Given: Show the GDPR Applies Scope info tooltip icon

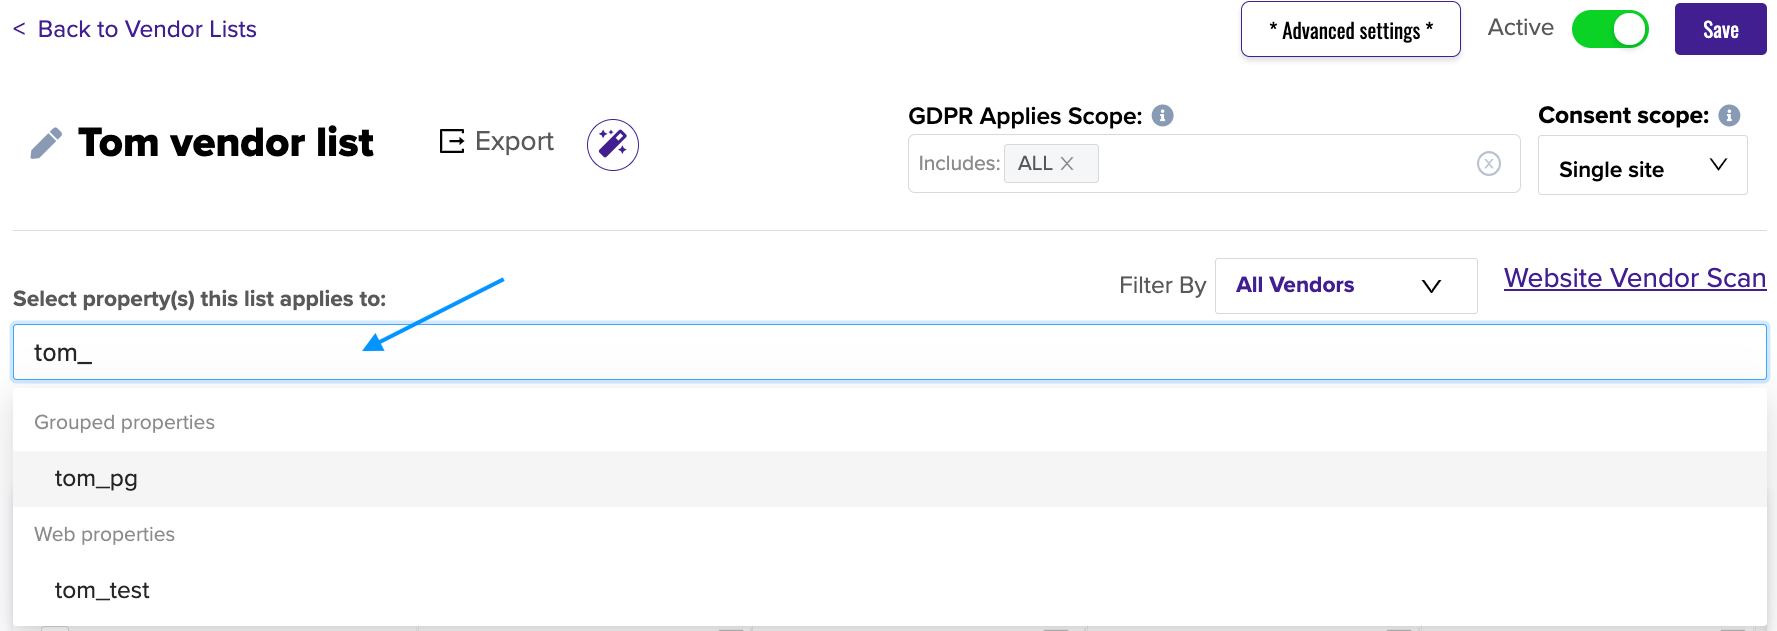Looking at the screenshot, I should [1162, 115].
